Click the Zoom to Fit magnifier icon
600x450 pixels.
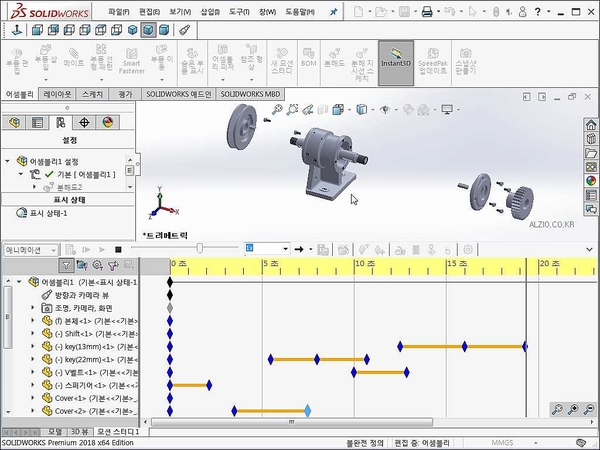click(x=277, y=110)
